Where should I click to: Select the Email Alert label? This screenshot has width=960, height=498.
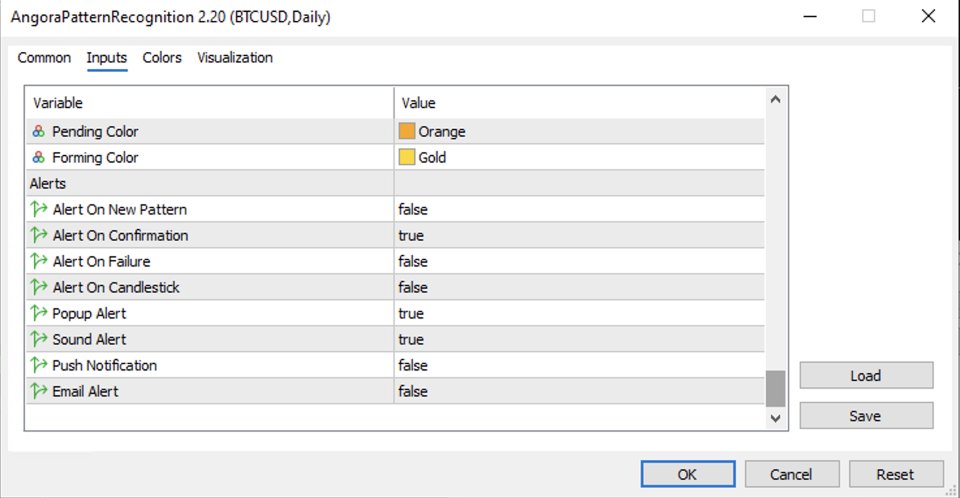click(86, 391)
